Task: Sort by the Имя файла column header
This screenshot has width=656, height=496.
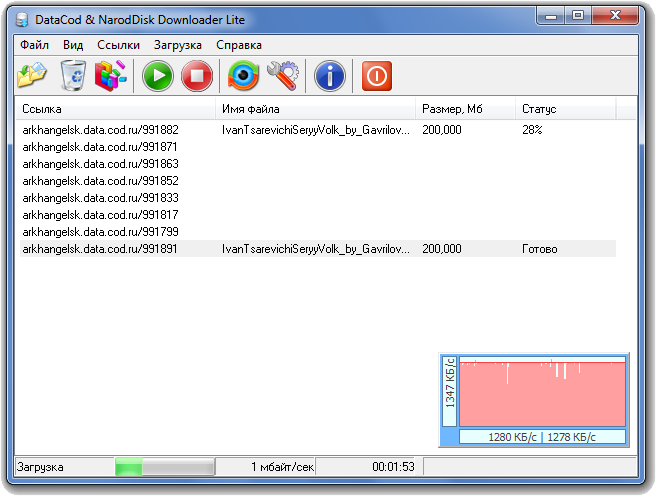Action: tap(315, 109)
